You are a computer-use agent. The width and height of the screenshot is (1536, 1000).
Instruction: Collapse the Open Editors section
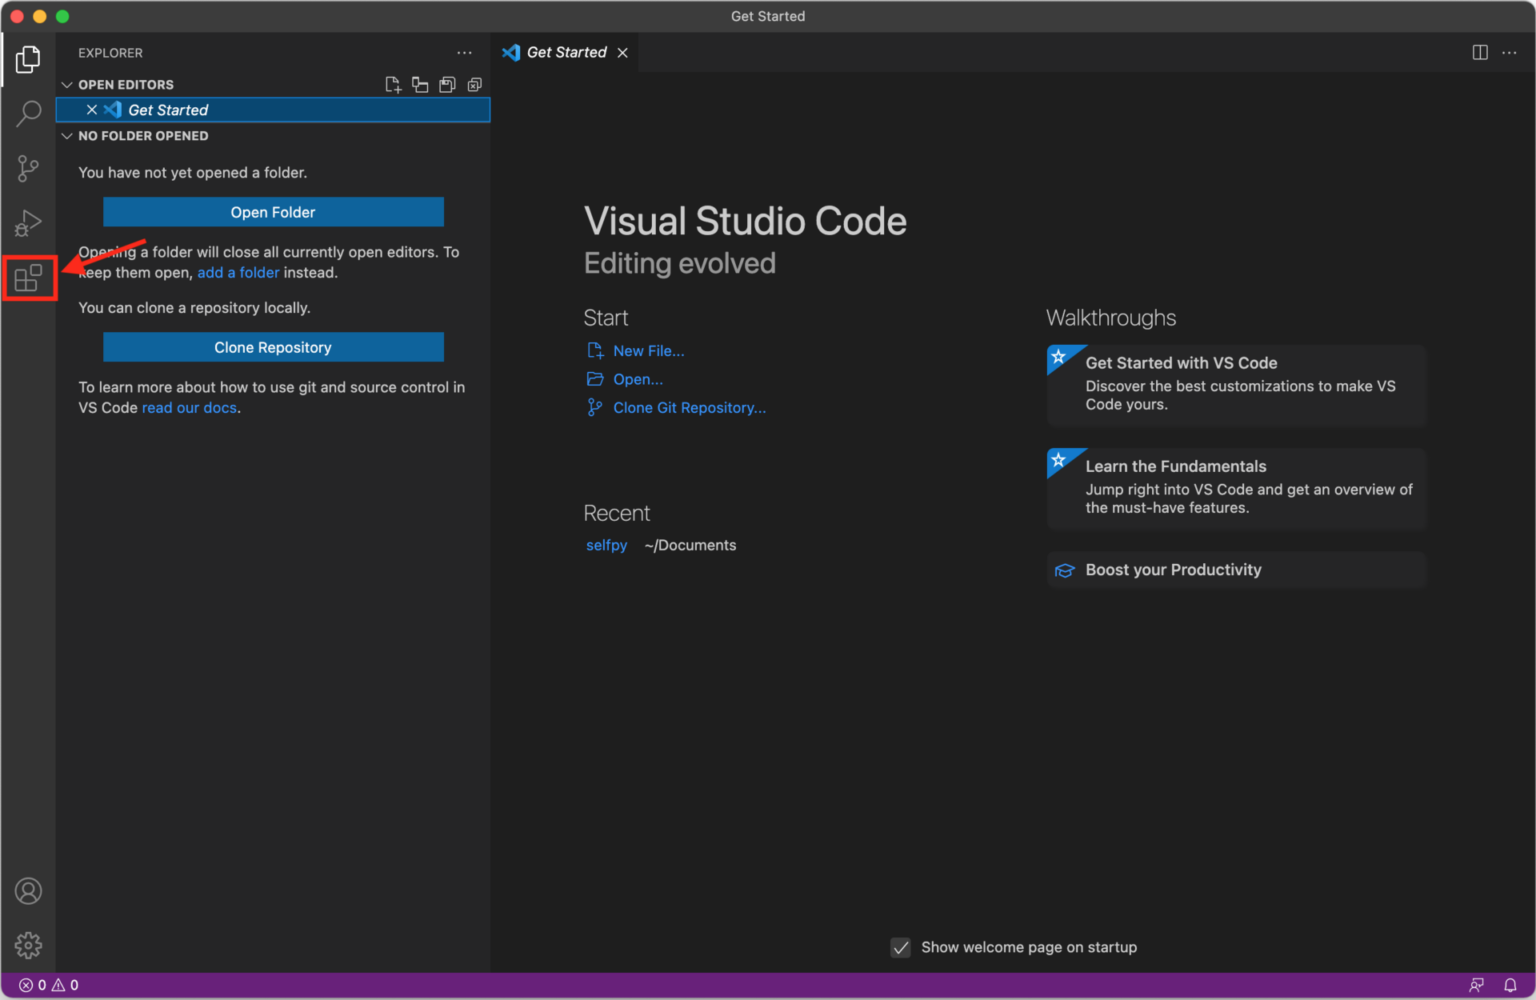(x=67, y=84)
